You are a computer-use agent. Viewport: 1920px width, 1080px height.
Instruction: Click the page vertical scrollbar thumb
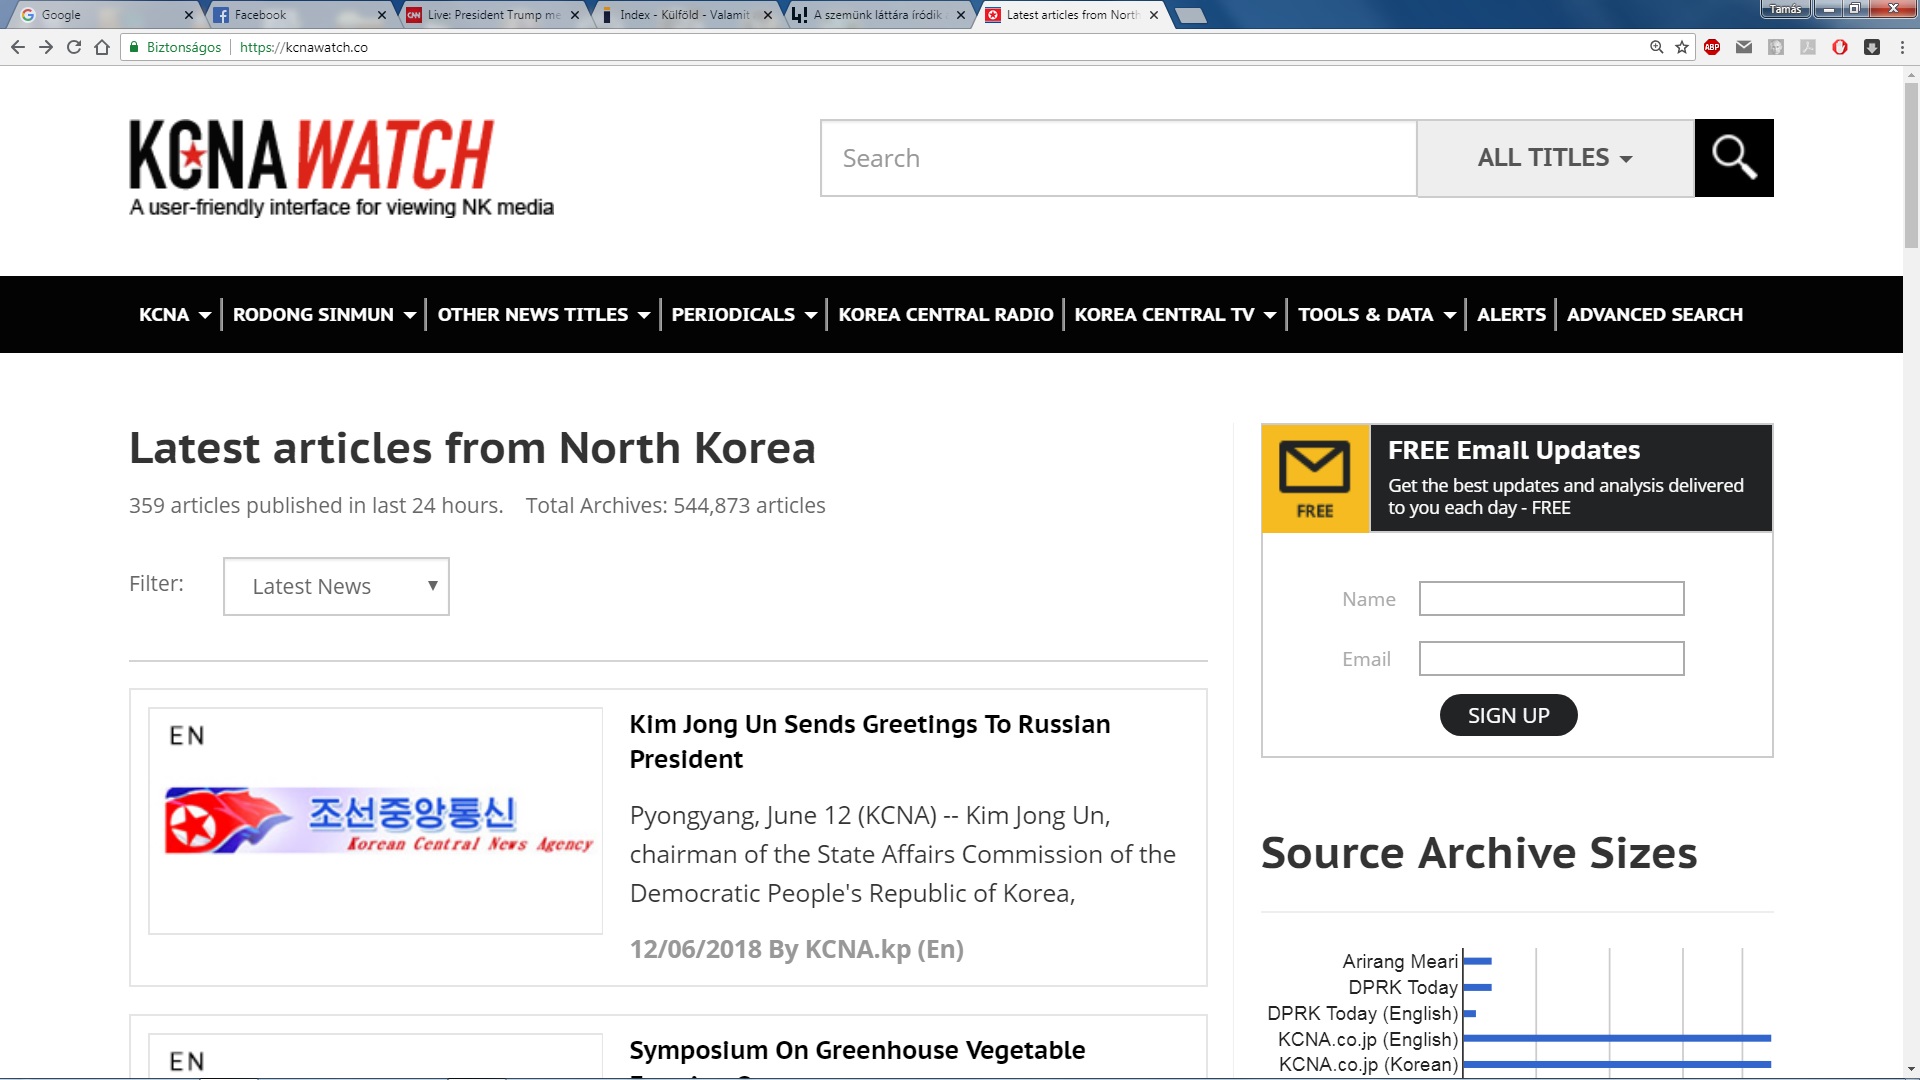[x=1911, y=165]
